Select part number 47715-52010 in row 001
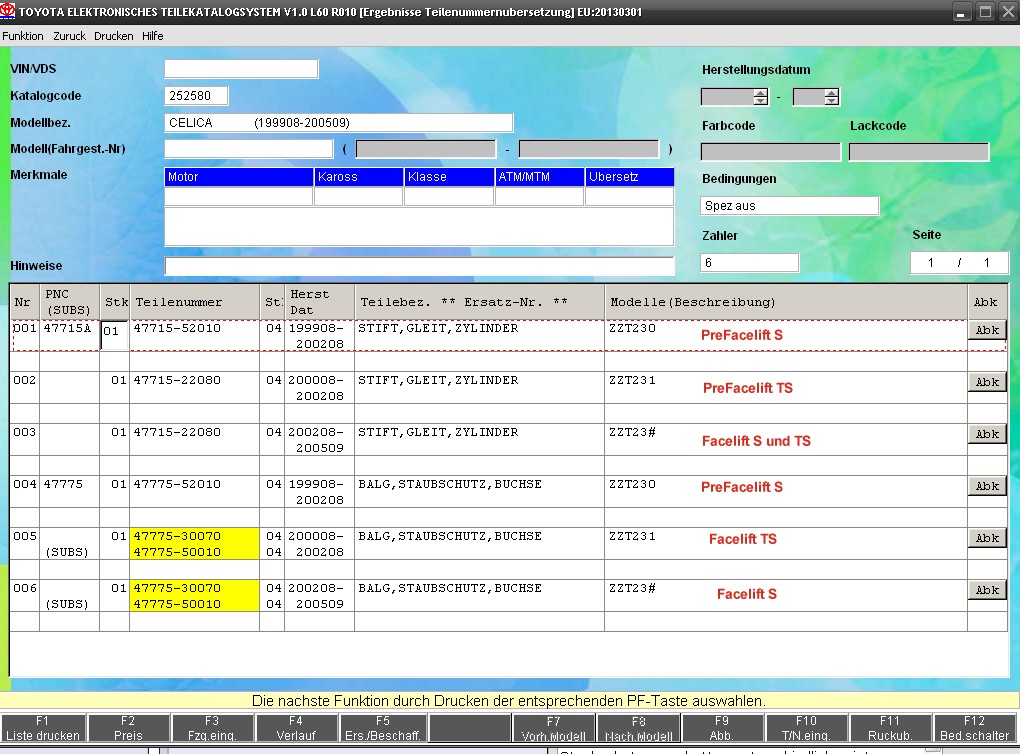This screenshot has width=1020, height=754. click(177, 328)
